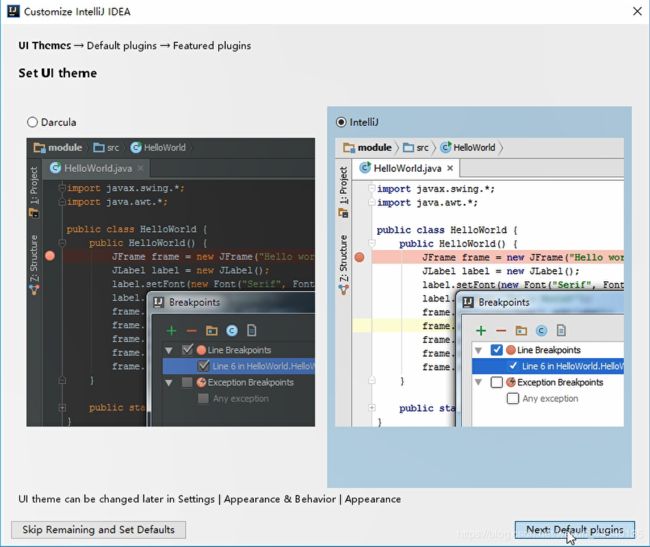
Task: Toggle Exception Breakpoints checkbox in Darcula preview
Action: 187,382
